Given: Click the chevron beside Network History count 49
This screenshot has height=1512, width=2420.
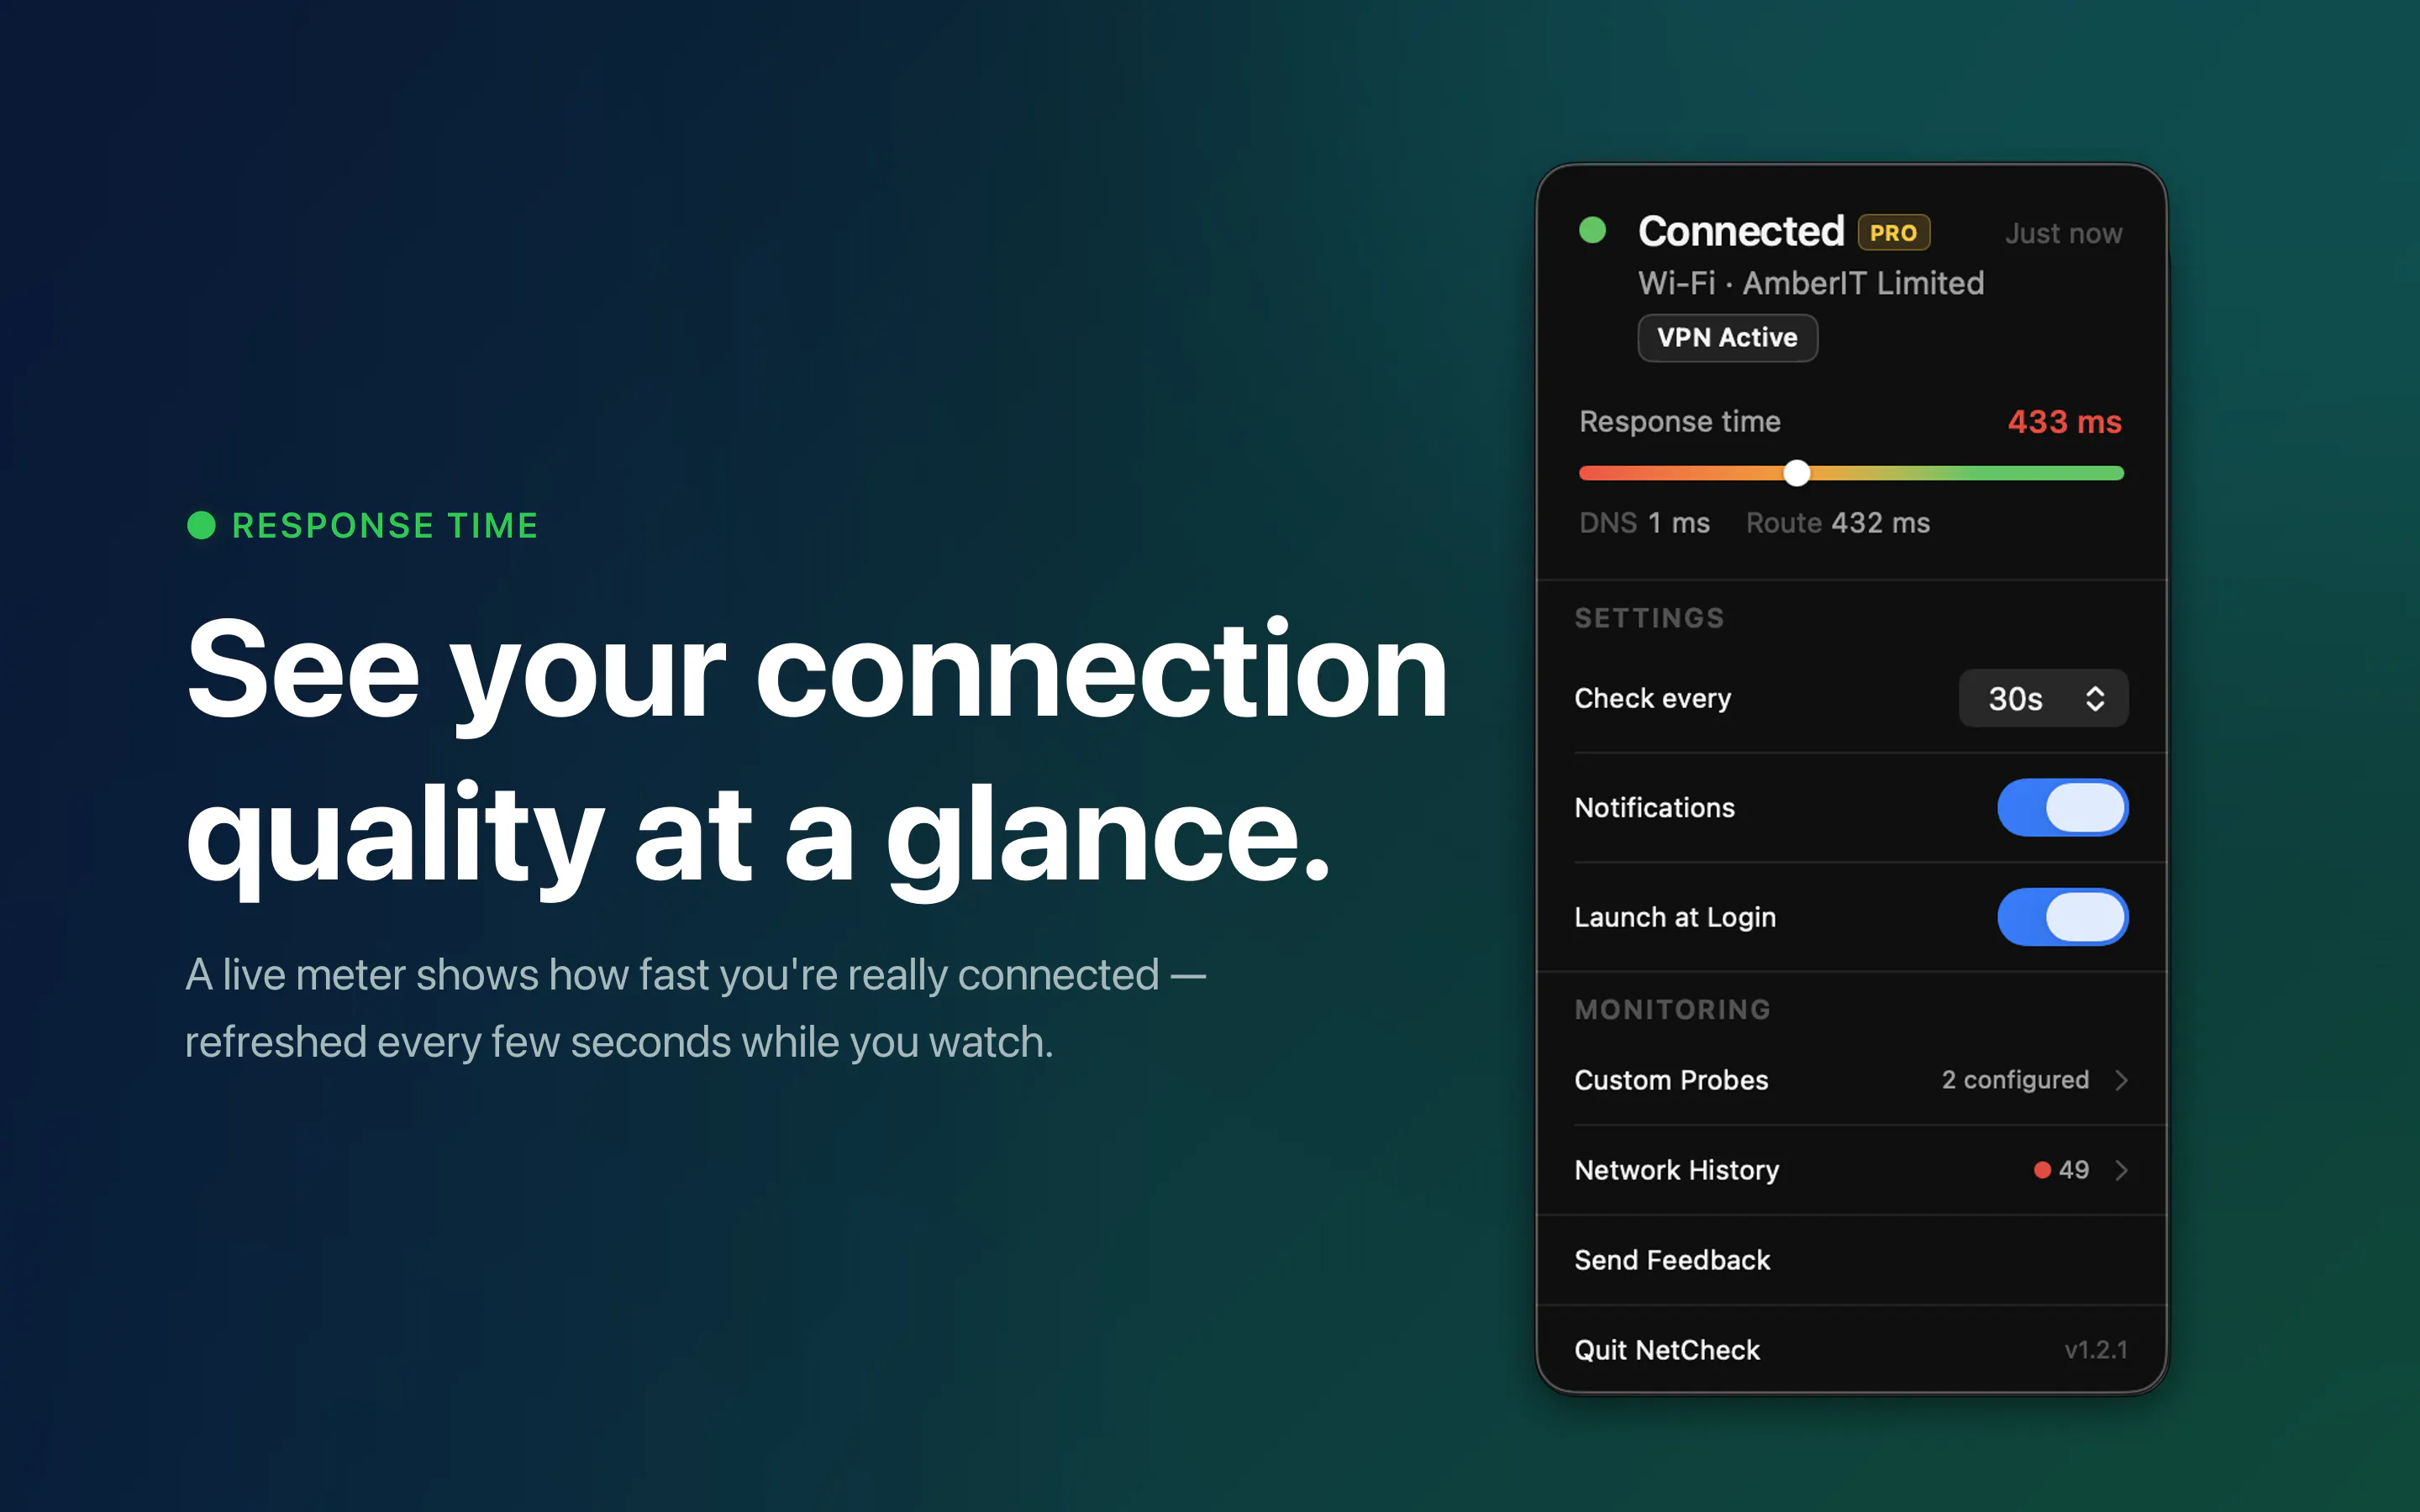Looking at the screenshot, I should [2121, 1170].
